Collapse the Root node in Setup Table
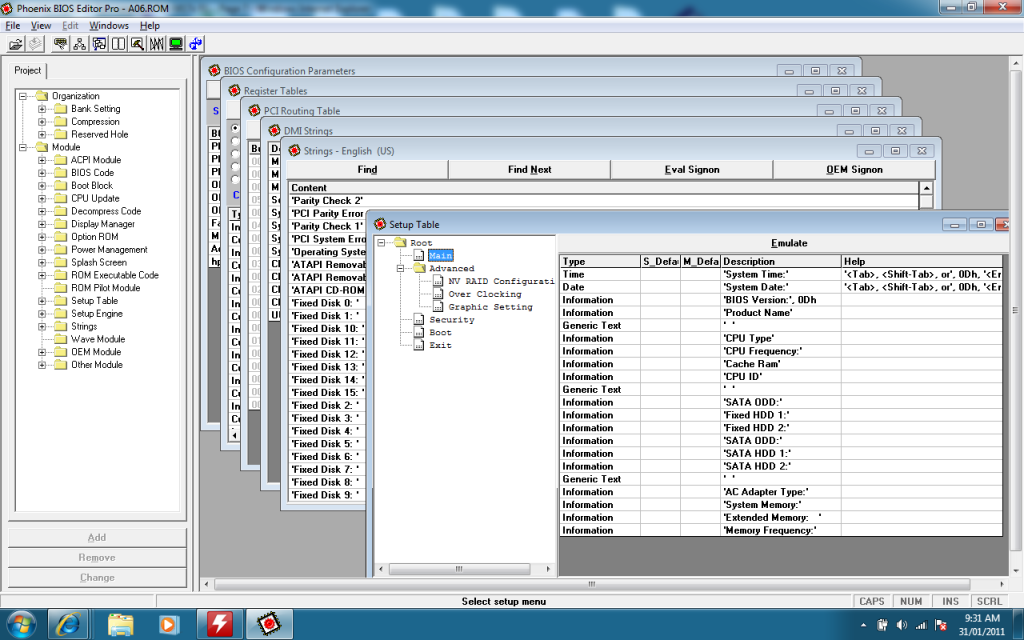 click(x=381, y=243)
